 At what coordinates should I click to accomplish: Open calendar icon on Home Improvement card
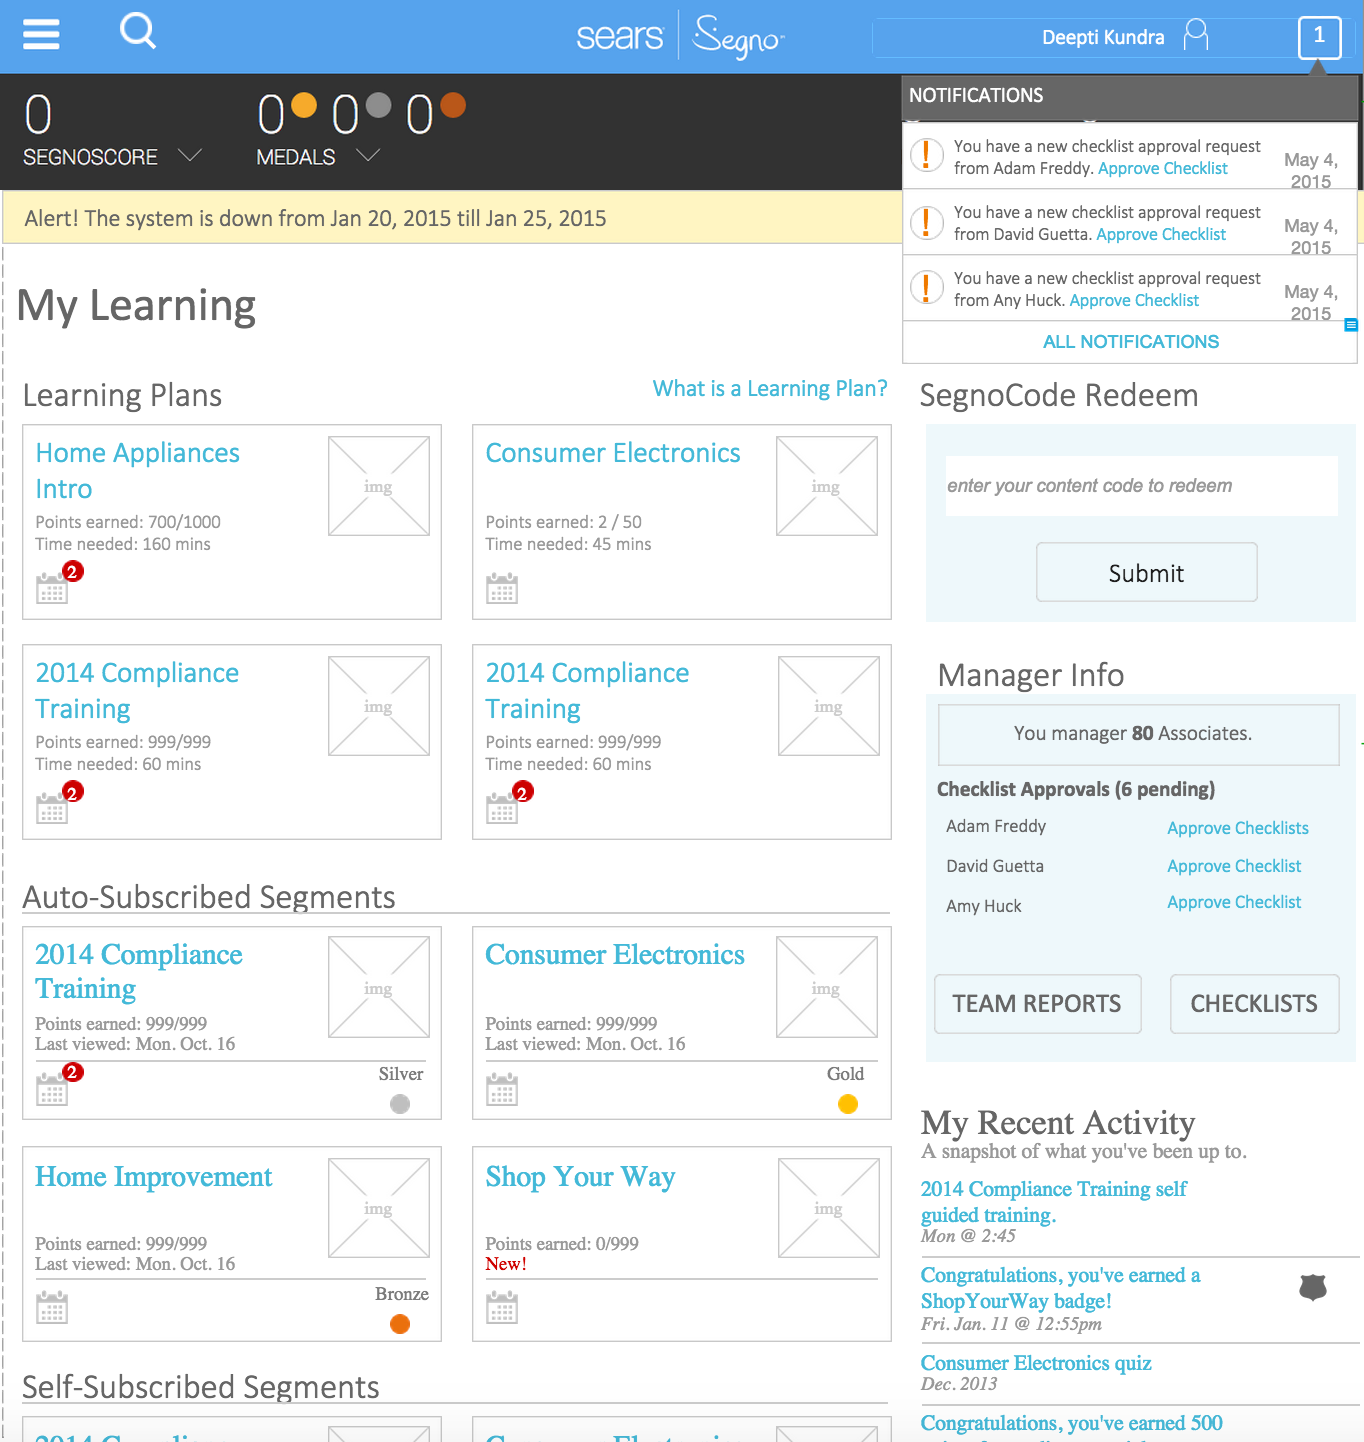[52, 1307]
